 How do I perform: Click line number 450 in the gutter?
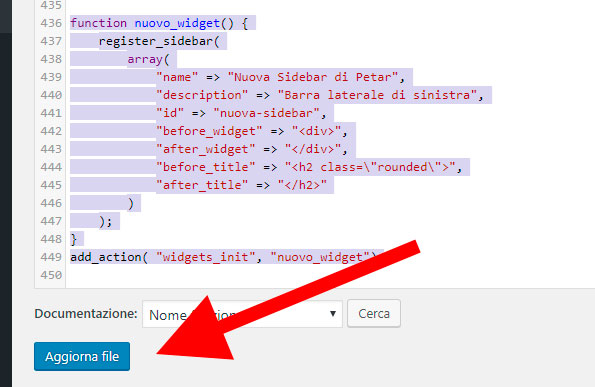[51, 275]
